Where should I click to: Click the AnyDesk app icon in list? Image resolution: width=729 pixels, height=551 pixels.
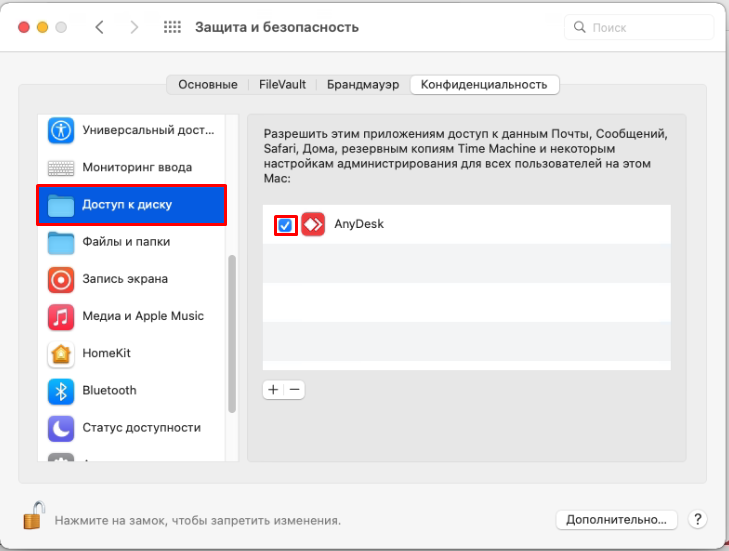pyautogui.click(x=314, y=225)
